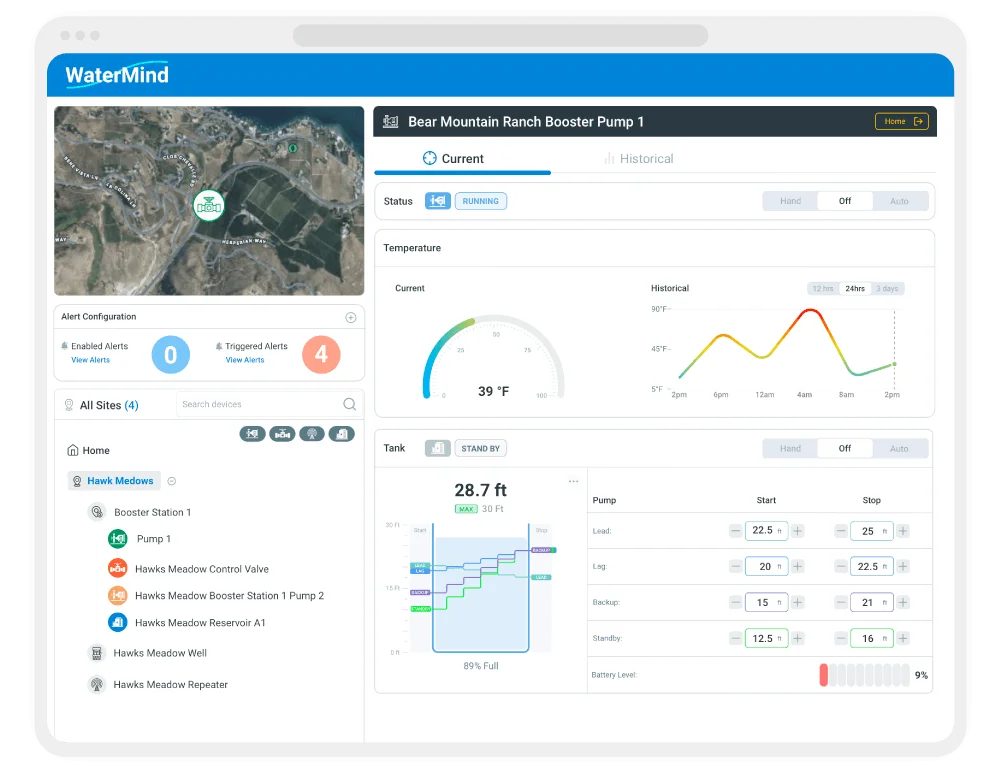Decrease Backup start level
Screen dimensions: 1001x780
pyautogui.click(x=735, y=602)
